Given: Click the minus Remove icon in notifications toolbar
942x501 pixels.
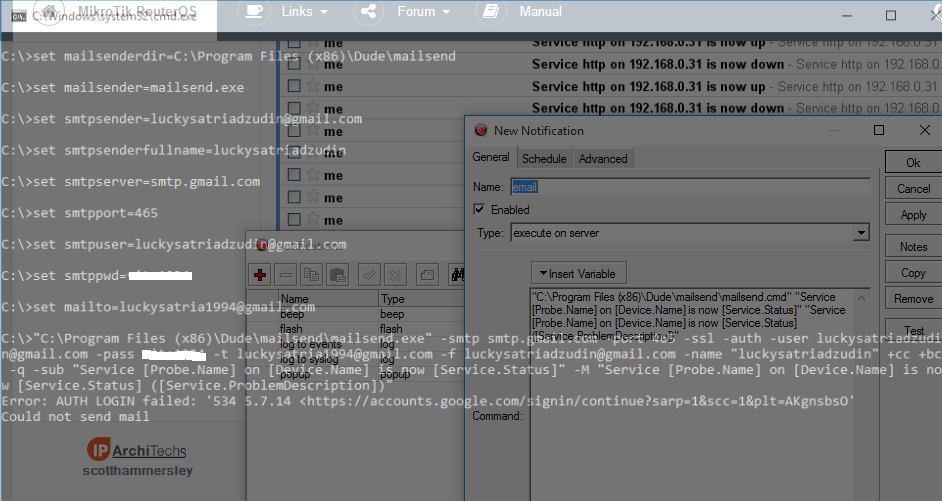Looking at the screenshot, I should 286,275.
